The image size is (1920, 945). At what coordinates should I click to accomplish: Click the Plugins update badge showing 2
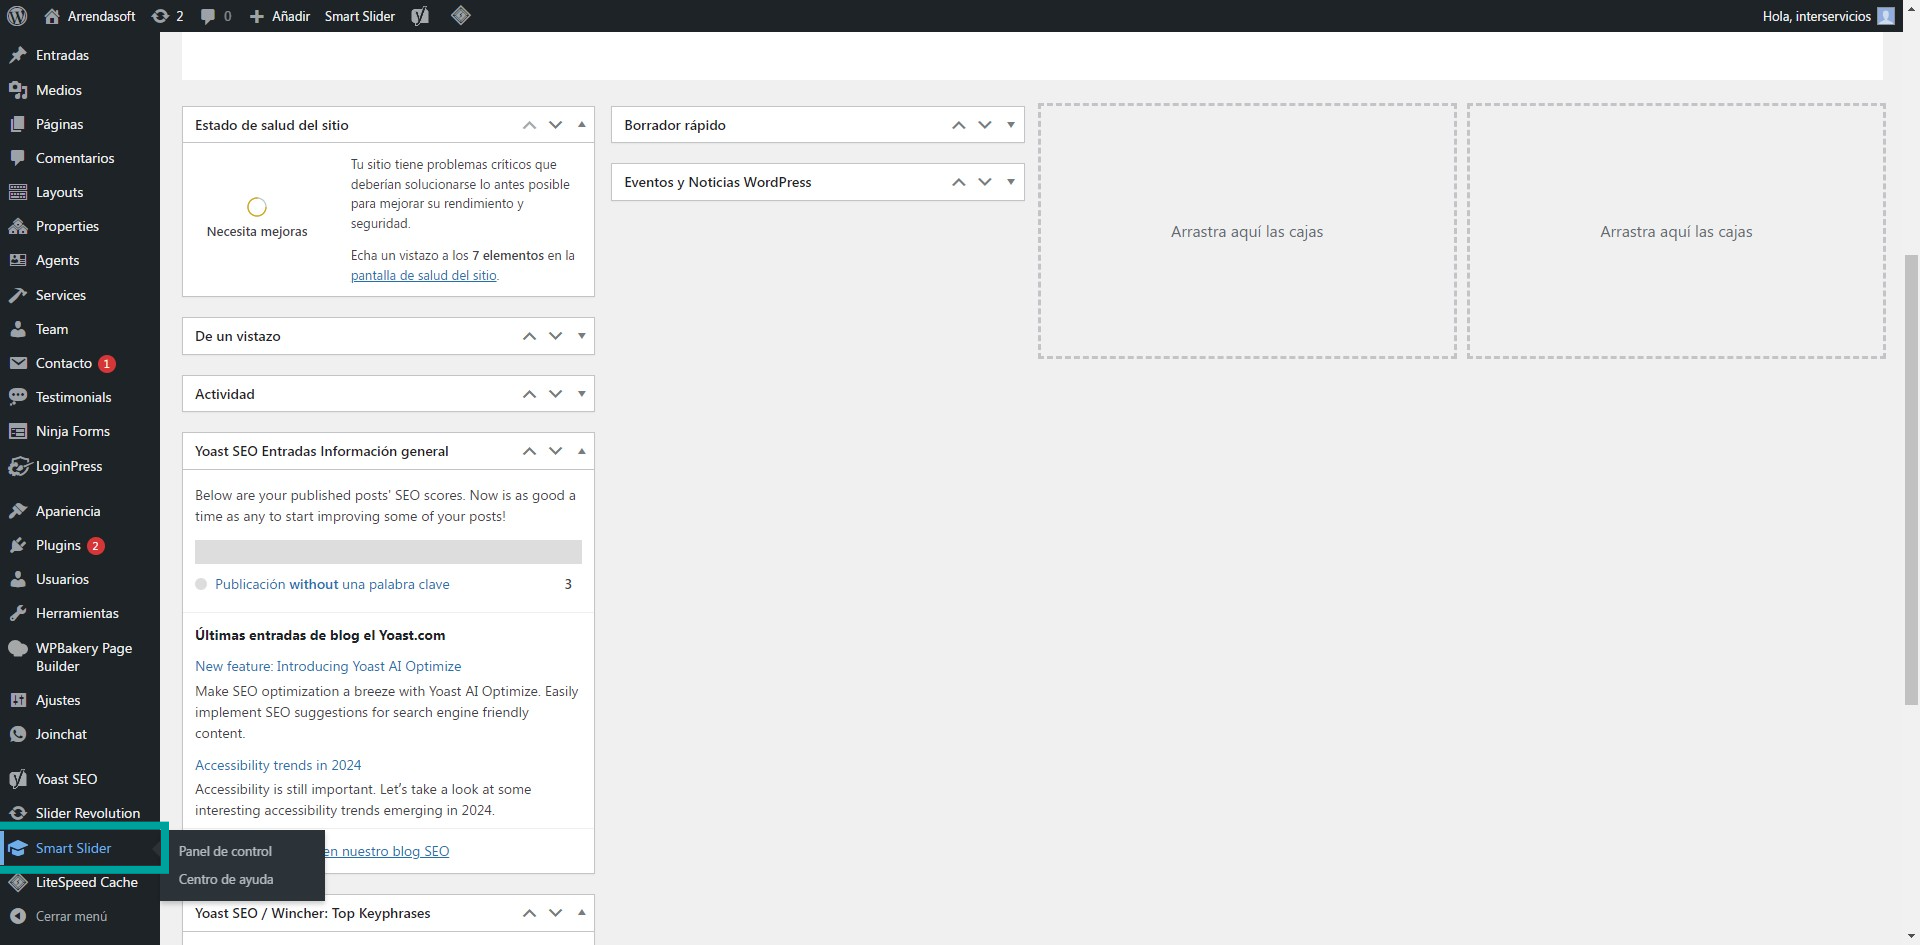coord(96,546)
